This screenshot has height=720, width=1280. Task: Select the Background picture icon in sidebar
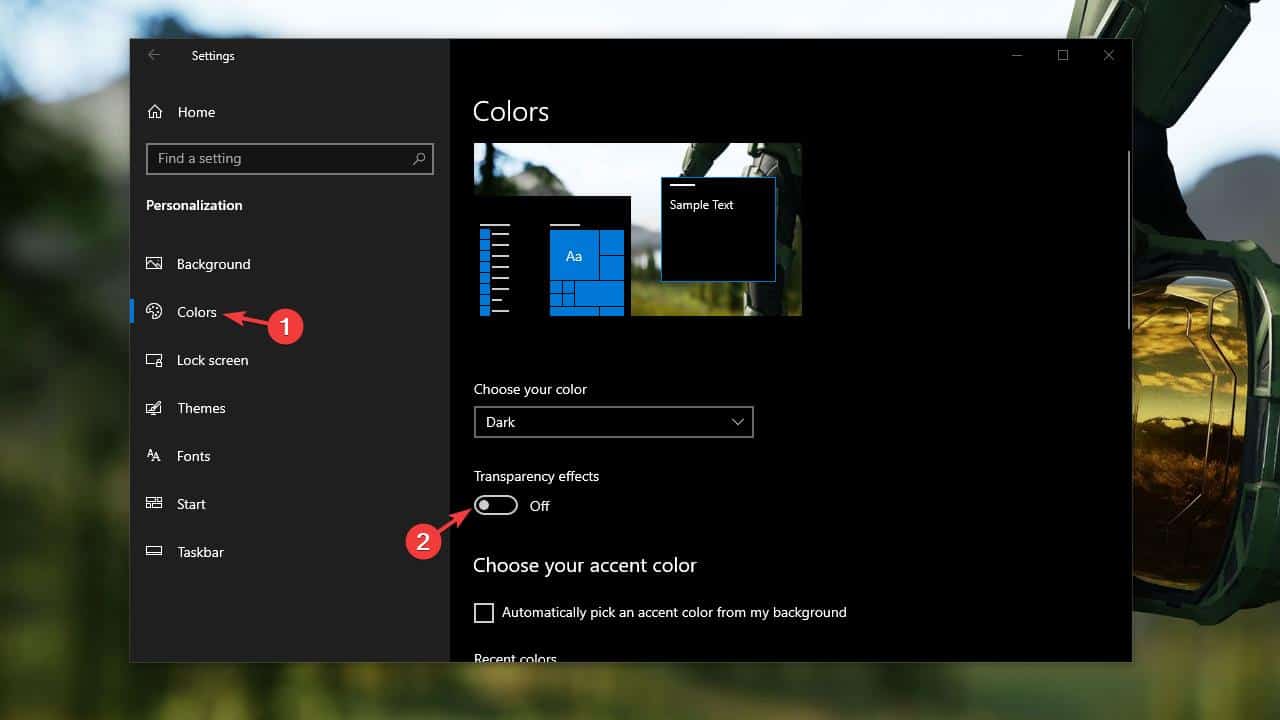[x=154, y=264]
